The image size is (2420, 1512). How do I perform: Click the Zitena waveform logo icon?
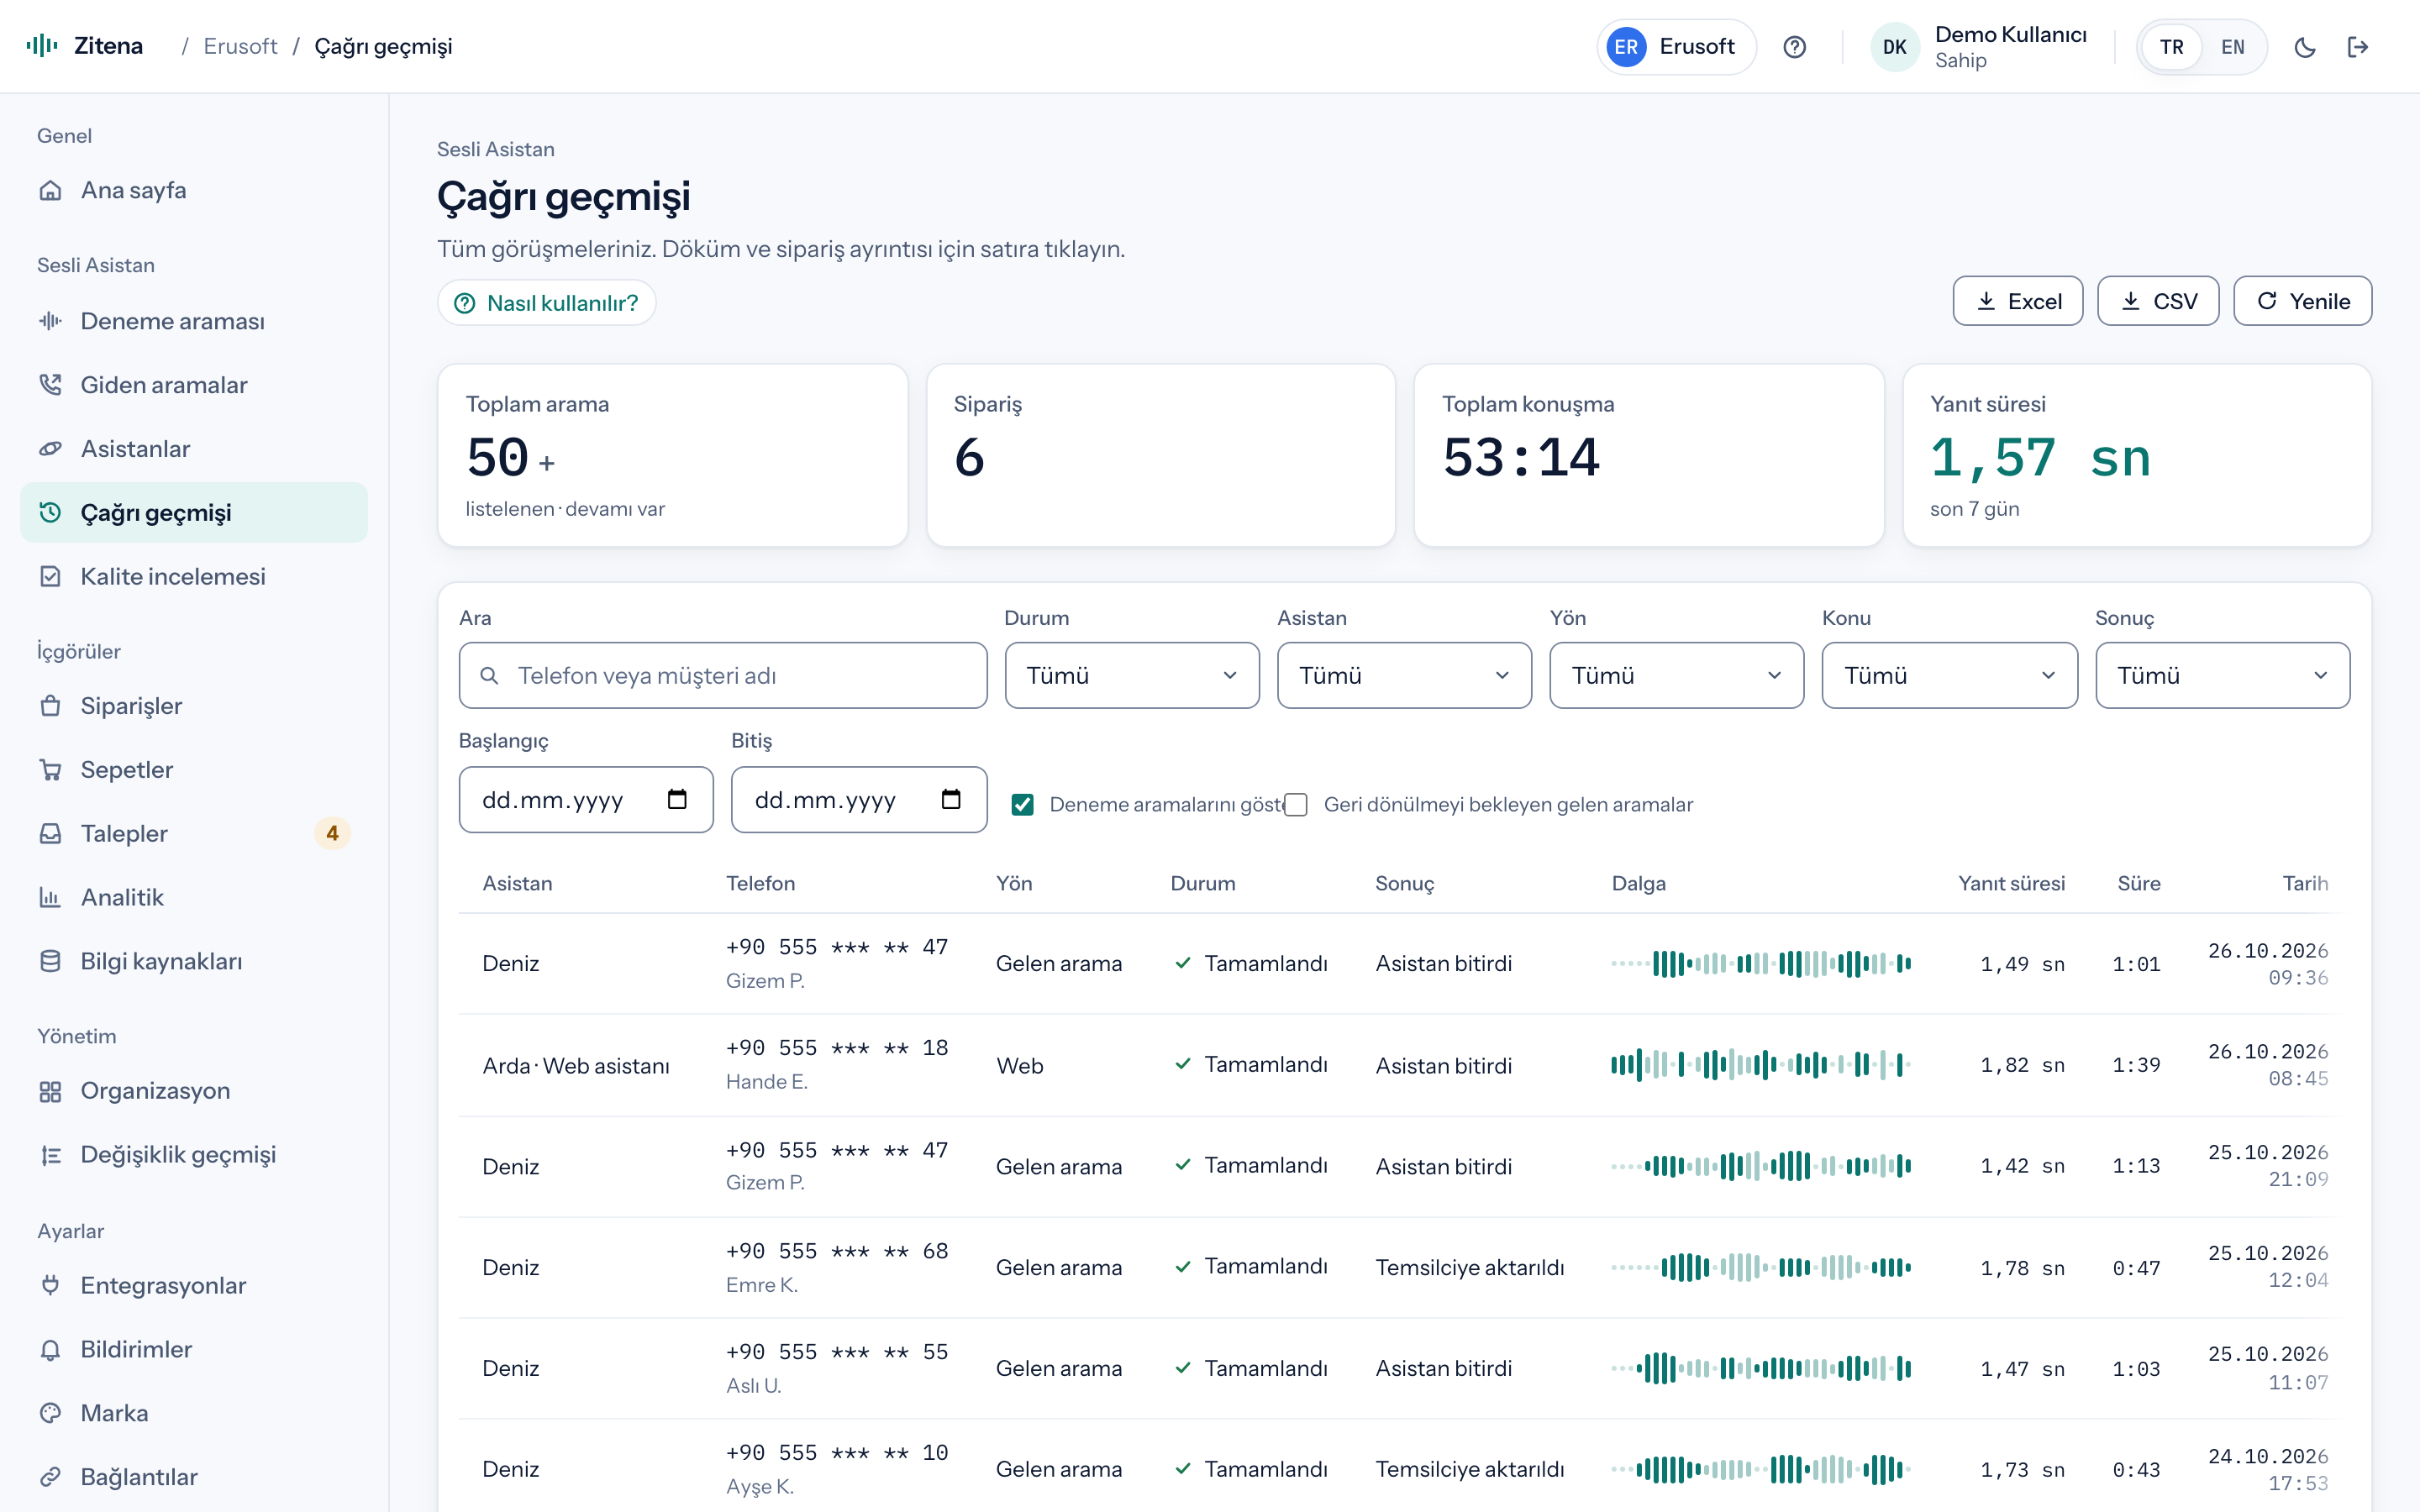click(x=42, y=46)
